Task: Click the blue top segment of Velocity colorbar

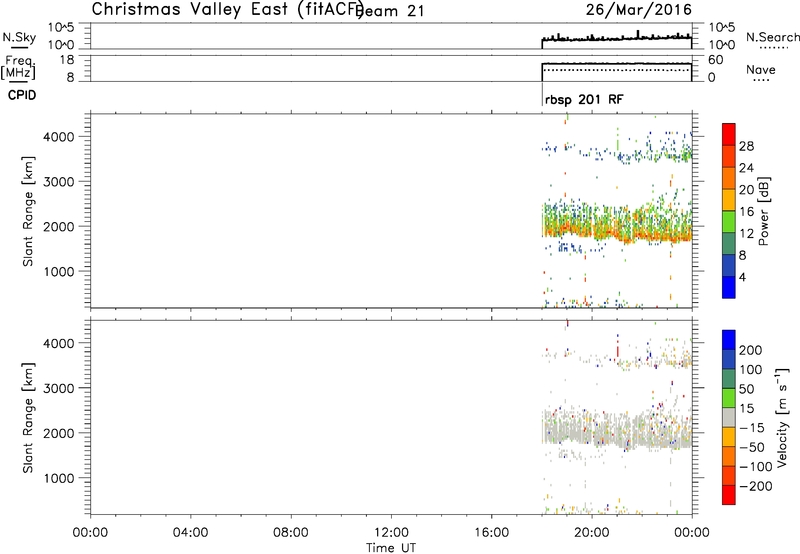Action: (729, 340)
